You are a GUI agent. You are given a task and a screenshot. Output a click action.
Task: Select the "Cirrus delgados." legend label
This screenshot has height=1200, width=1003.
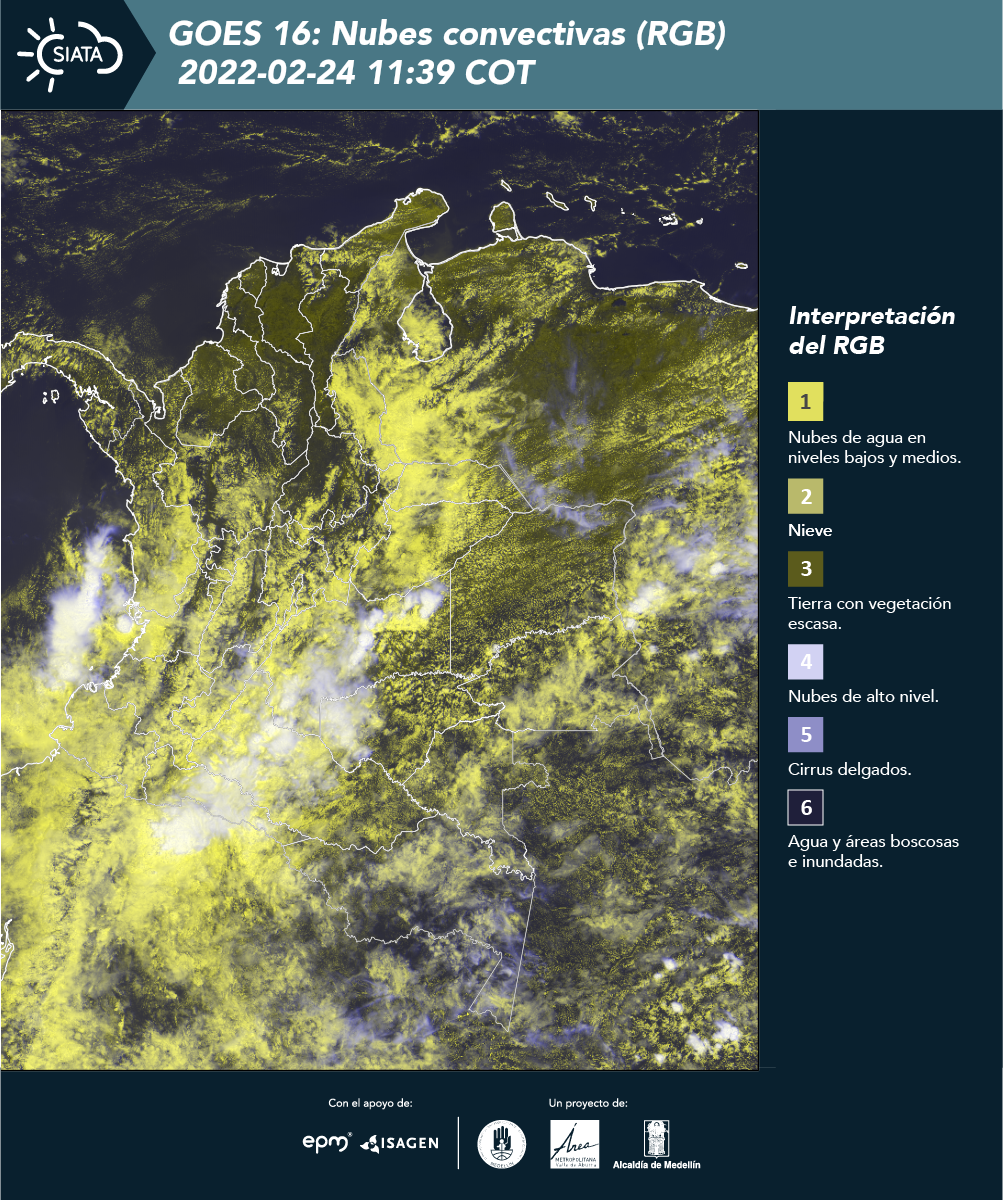pos(849,770)
